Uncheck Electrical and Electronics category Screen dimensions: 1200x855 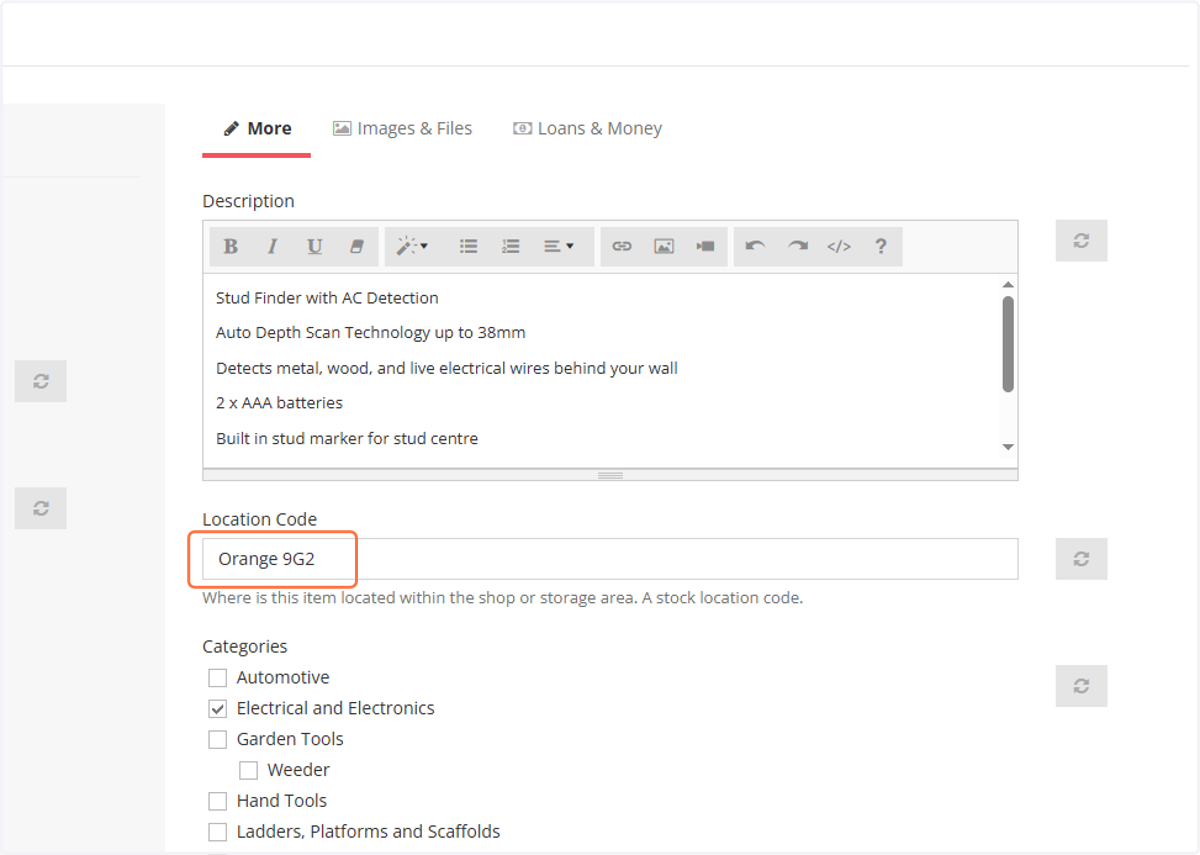click(x=218, y=709)
